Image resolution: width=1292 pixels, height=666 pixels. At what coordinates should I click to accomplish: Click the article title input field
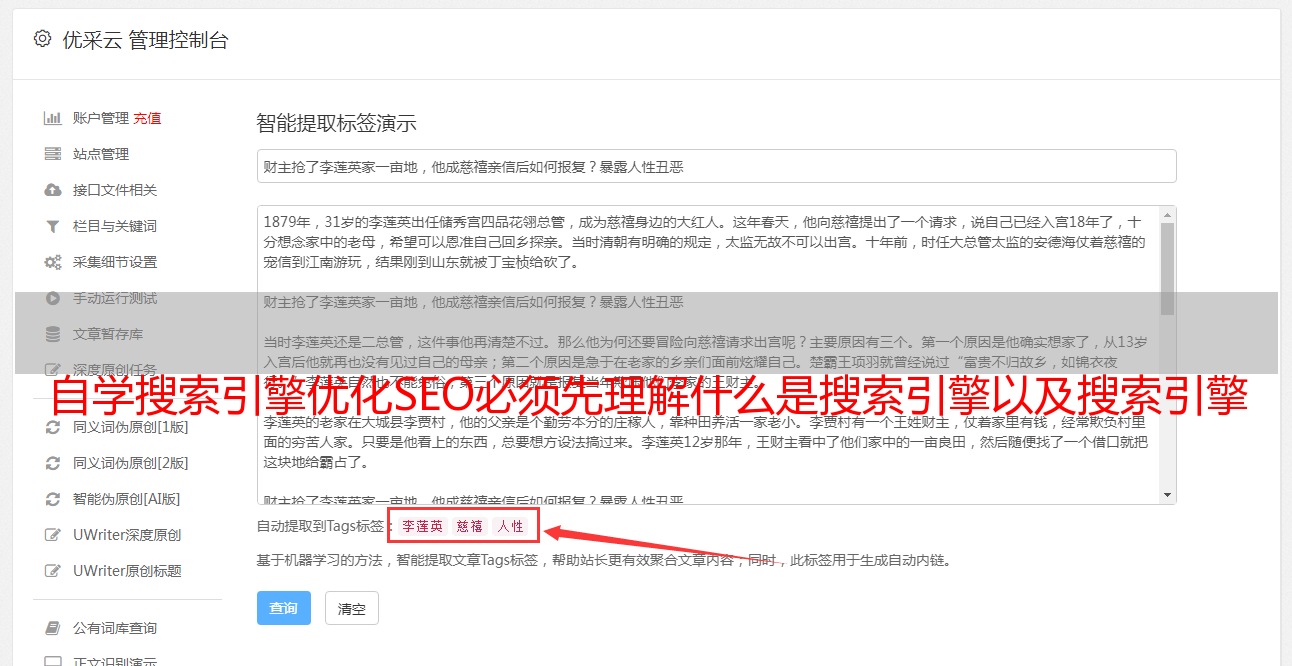[716, 166]
